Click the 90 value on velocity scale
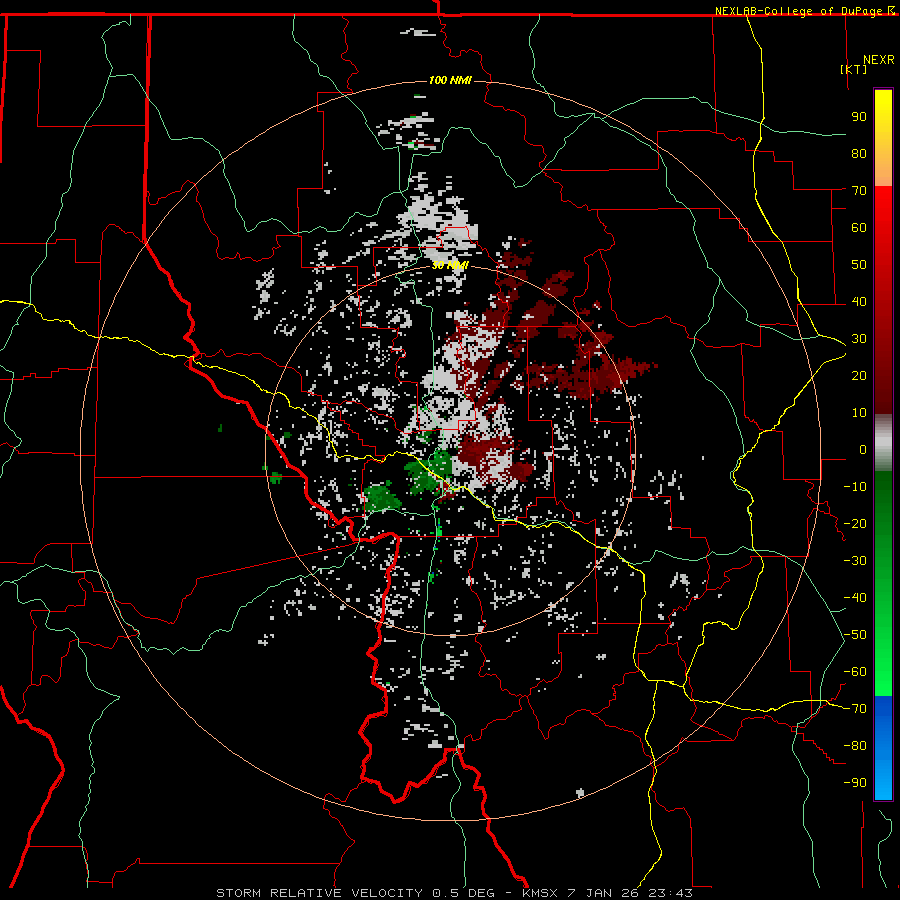Screen dimensions: 900x900 tap(859, 117)
